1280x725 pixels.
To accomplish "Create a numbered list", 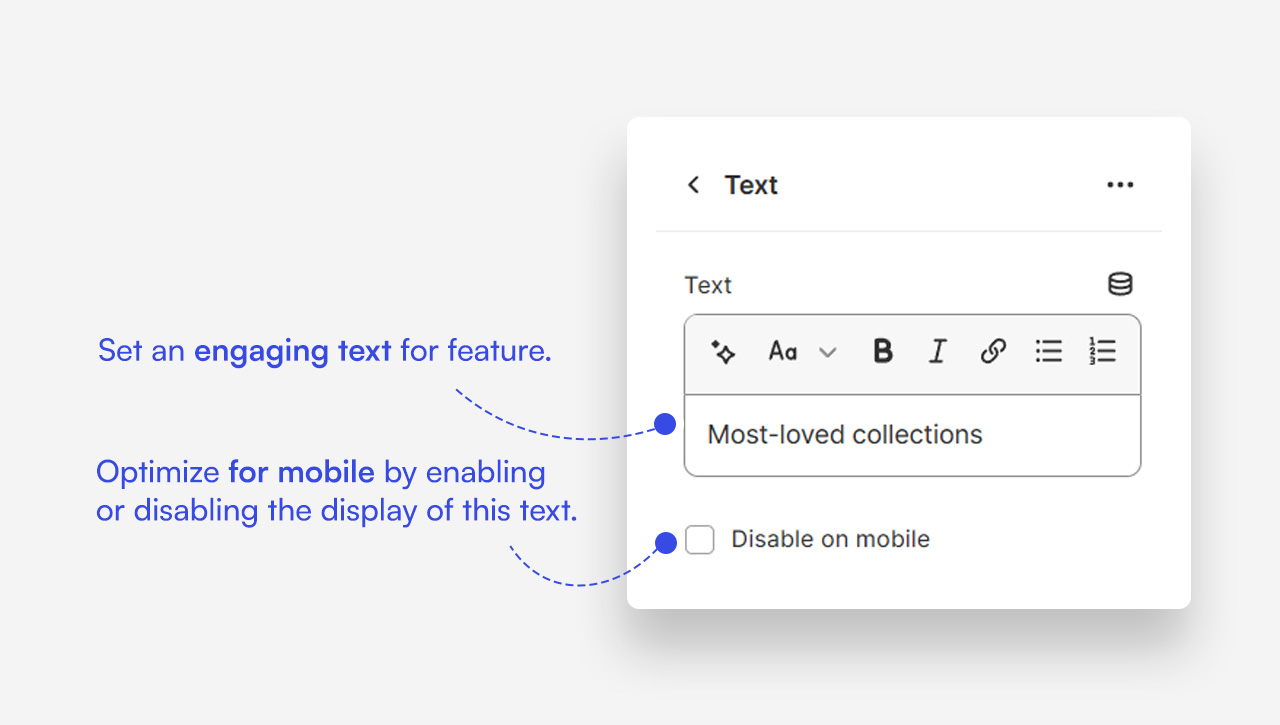I will [x=1102, y=352].
